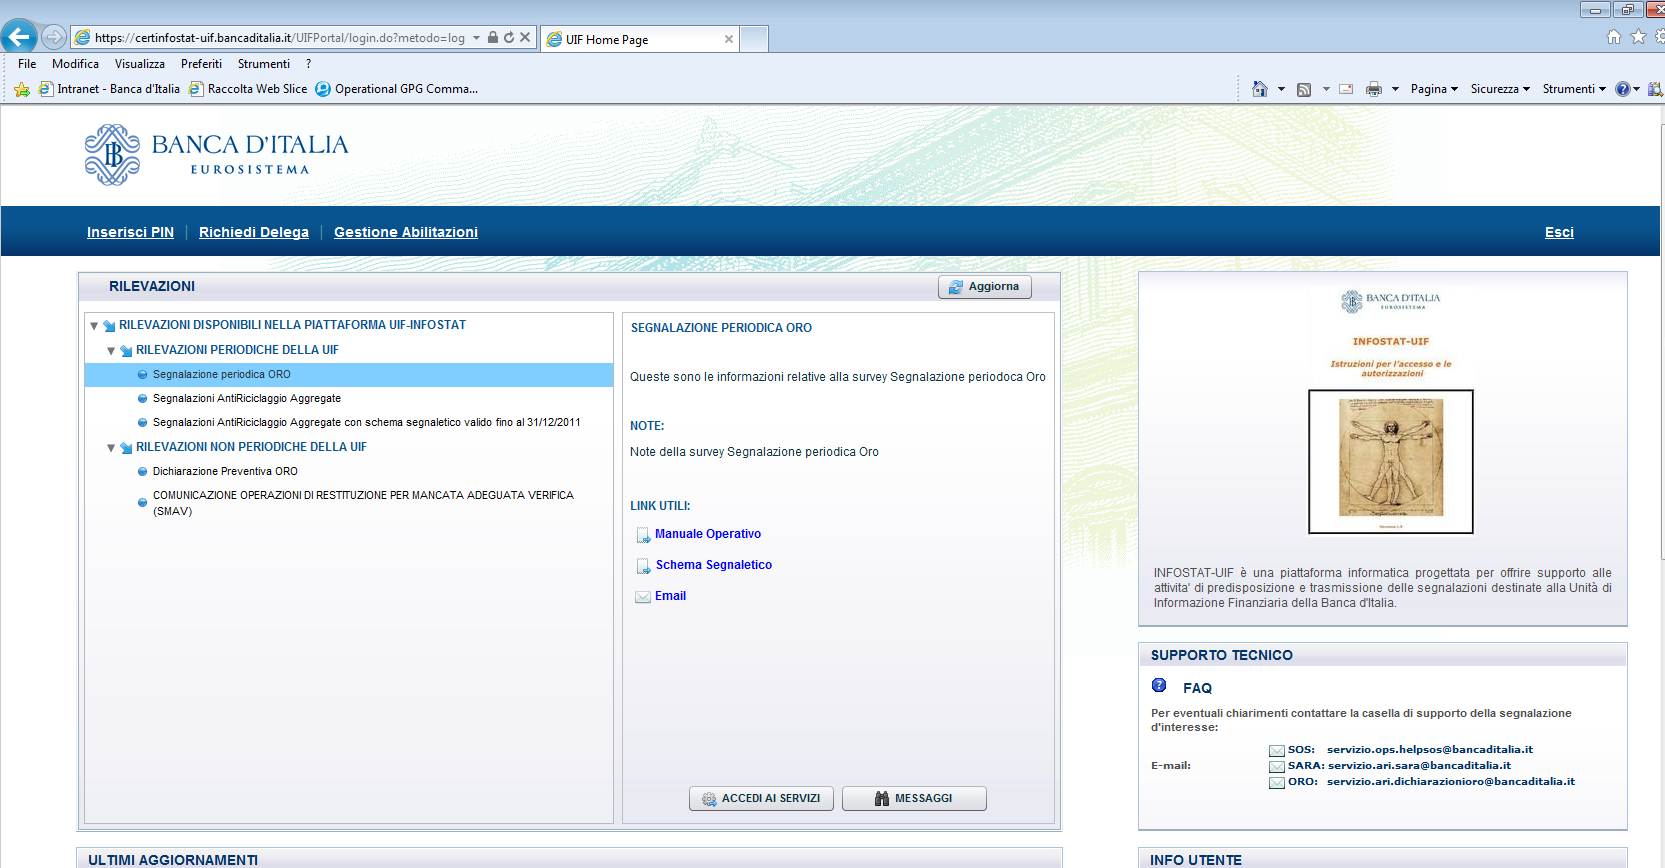Click the read mail icon in command bar
Viewport: 1665px width, 868px height.
pos(1346,89)
